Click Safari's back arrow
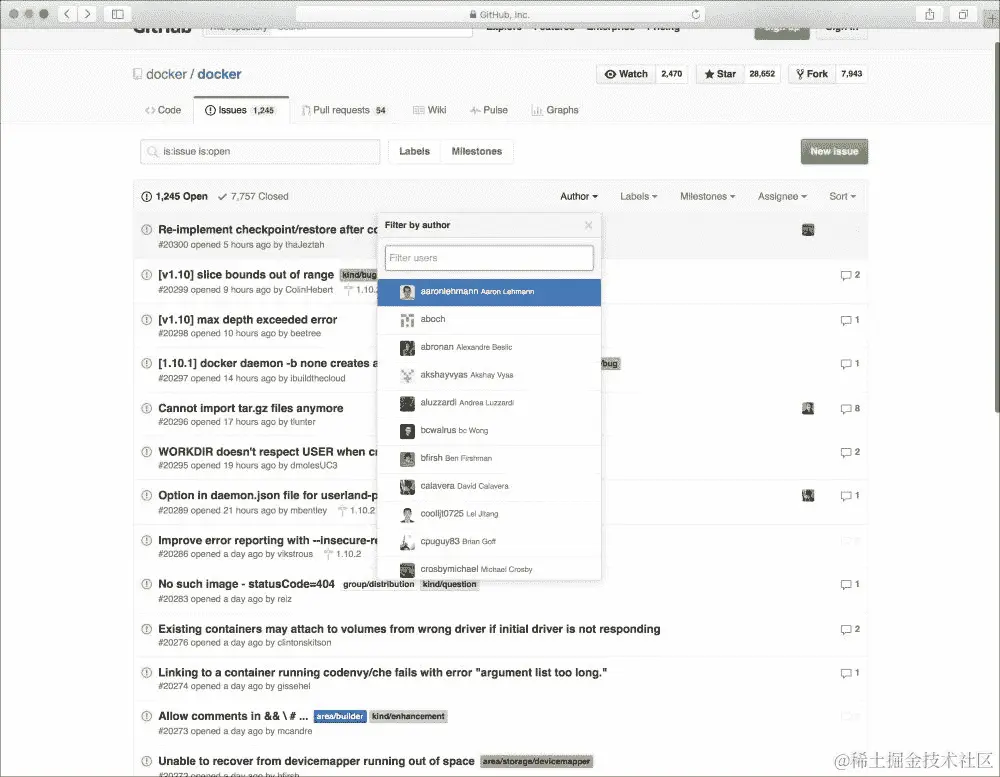1000x777 pixels. [66, 13]
